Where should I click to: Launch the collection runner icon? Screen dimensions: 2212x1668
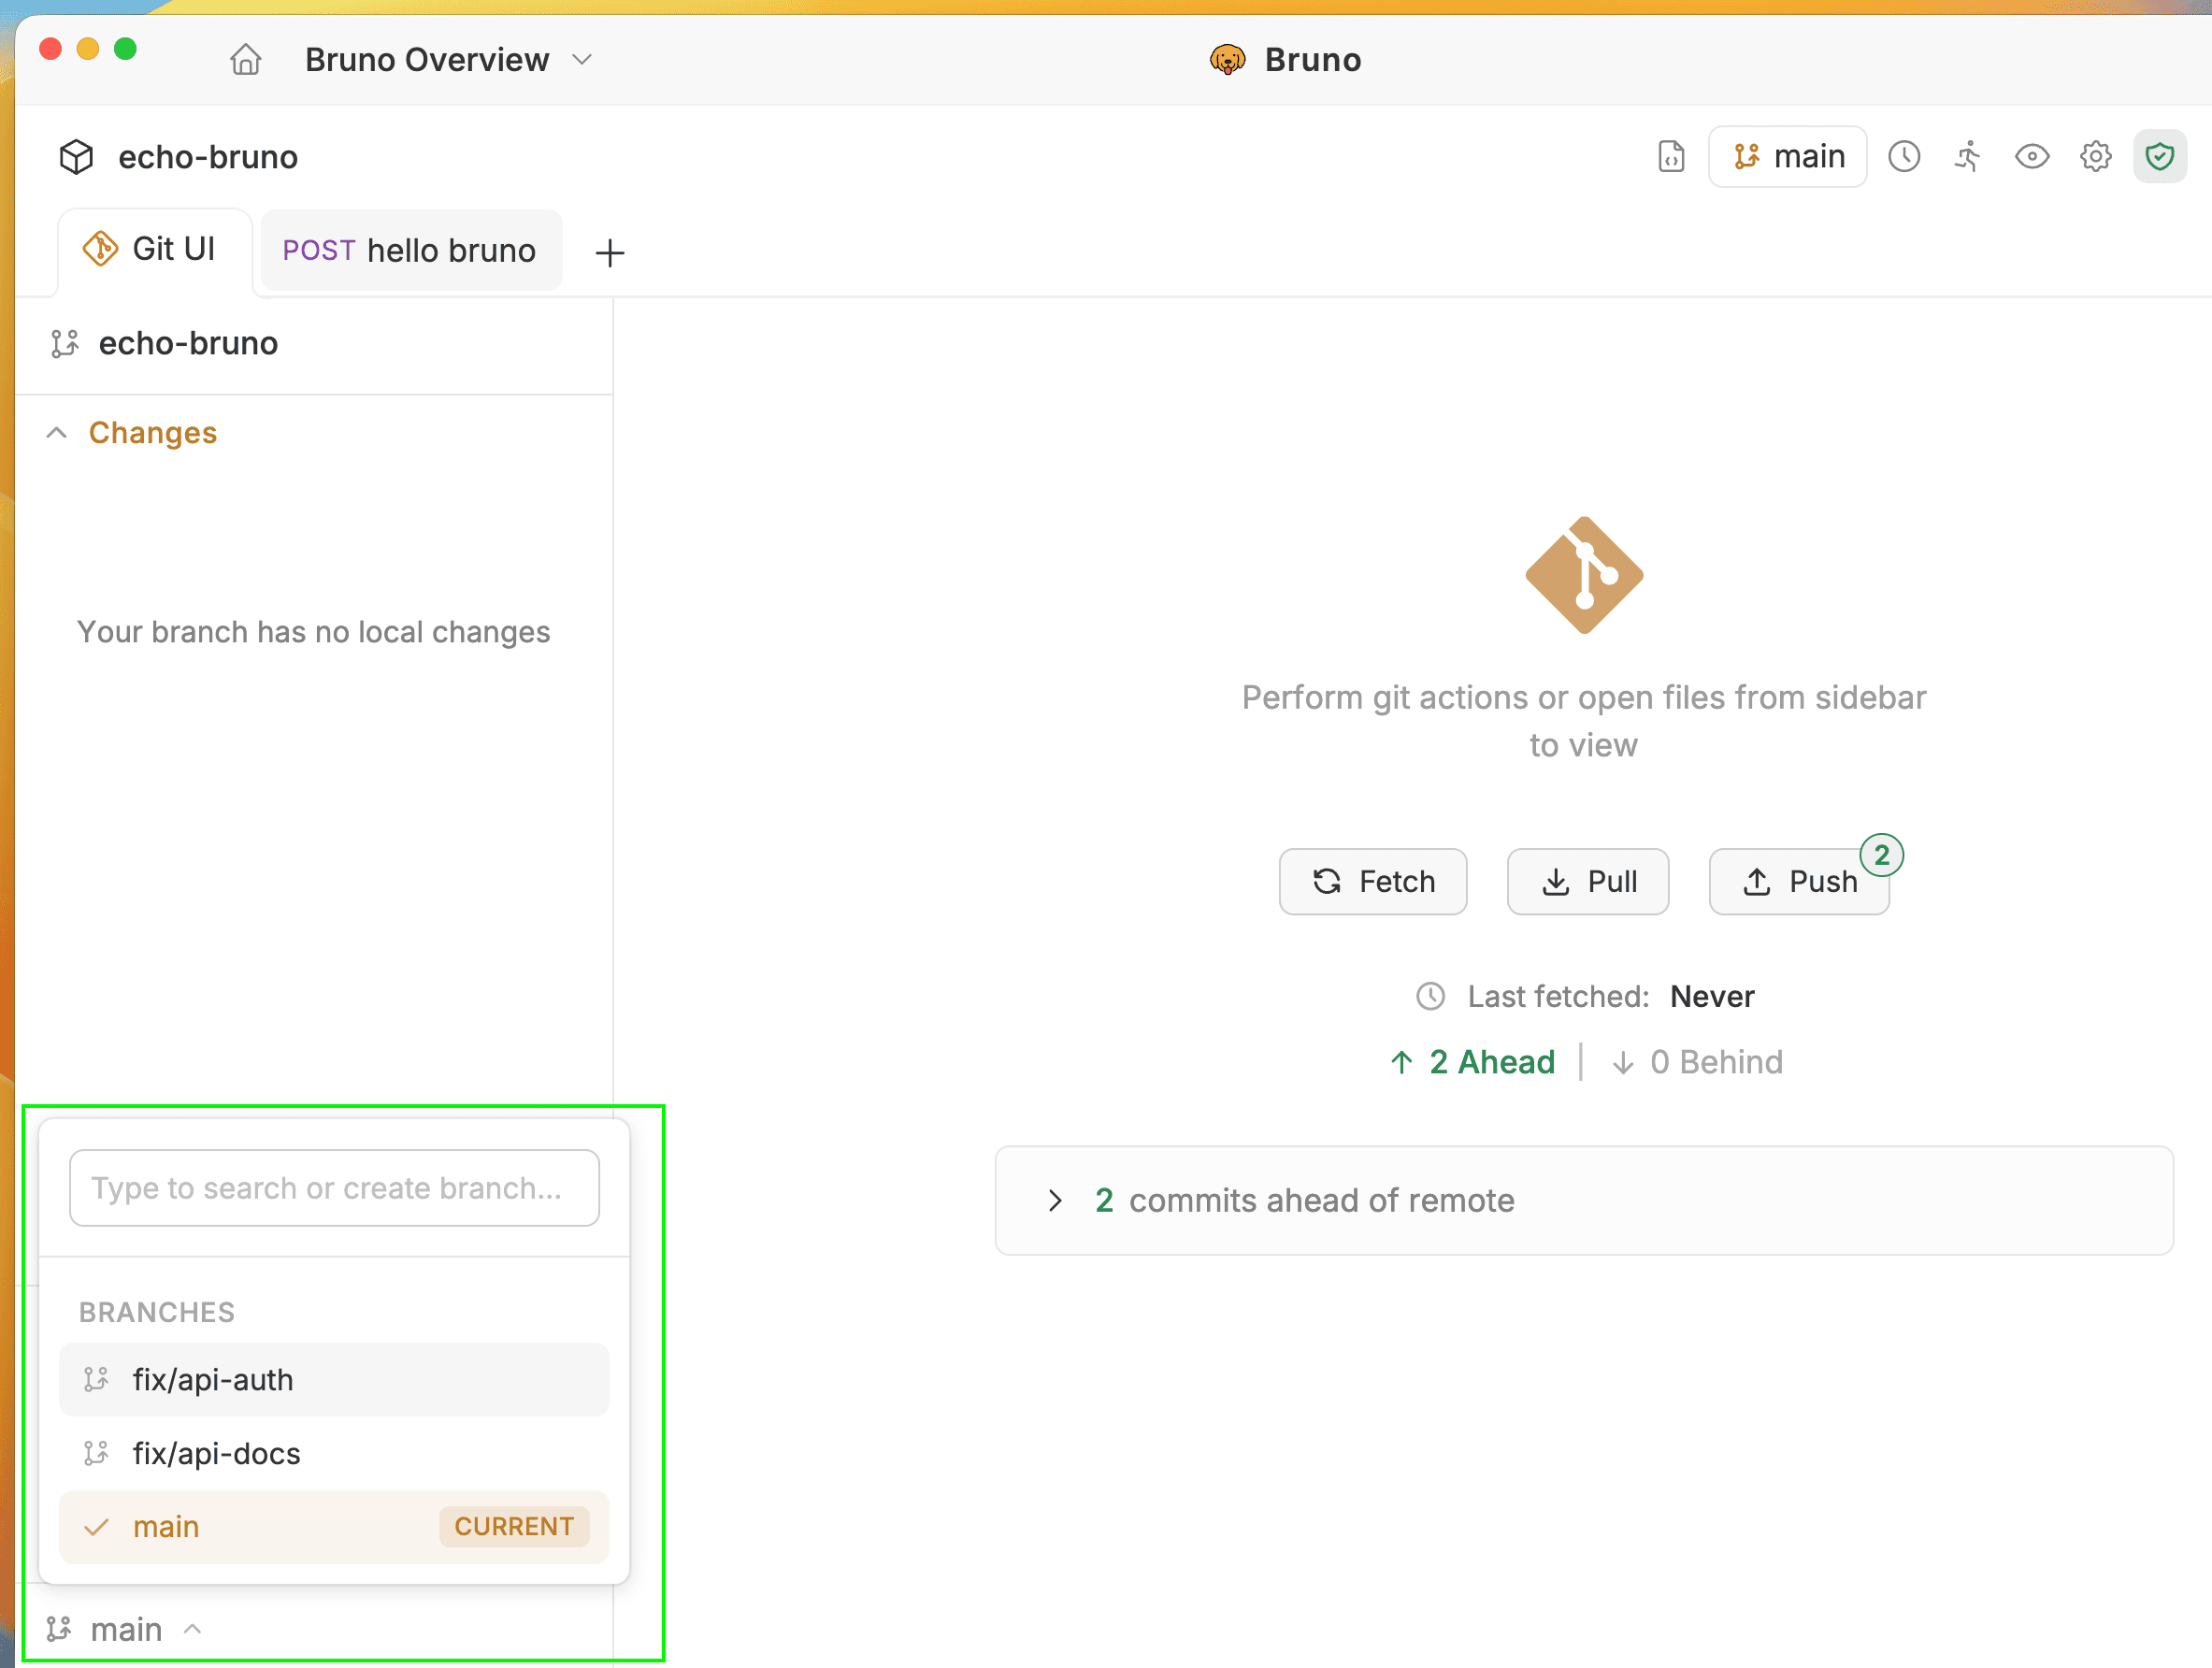click(x=1967, y=156)
